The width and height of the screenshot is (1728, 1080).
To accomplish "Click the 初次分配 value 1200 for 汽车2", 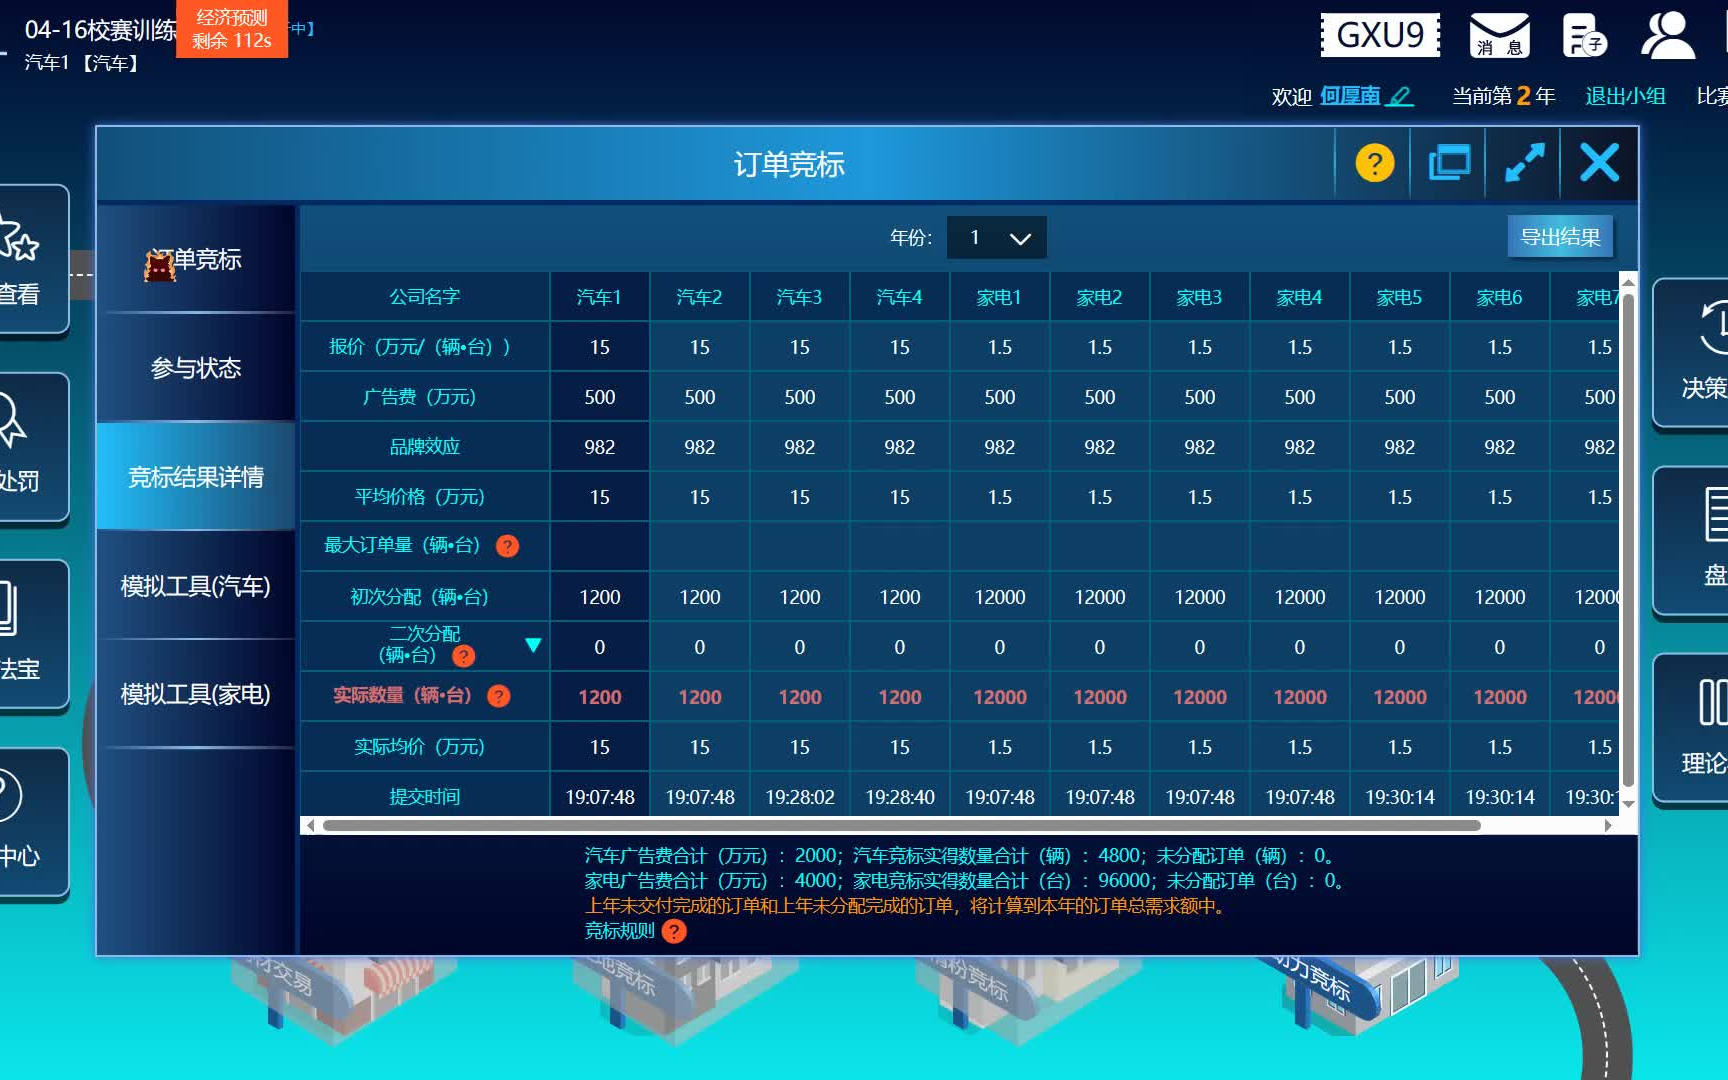I will tap(699, 597).
